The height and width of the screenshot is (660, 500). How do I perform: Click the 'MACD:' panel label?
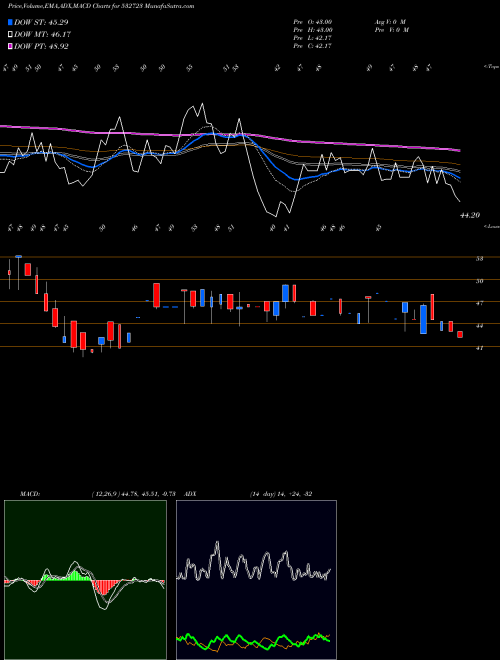pos(30,494)
